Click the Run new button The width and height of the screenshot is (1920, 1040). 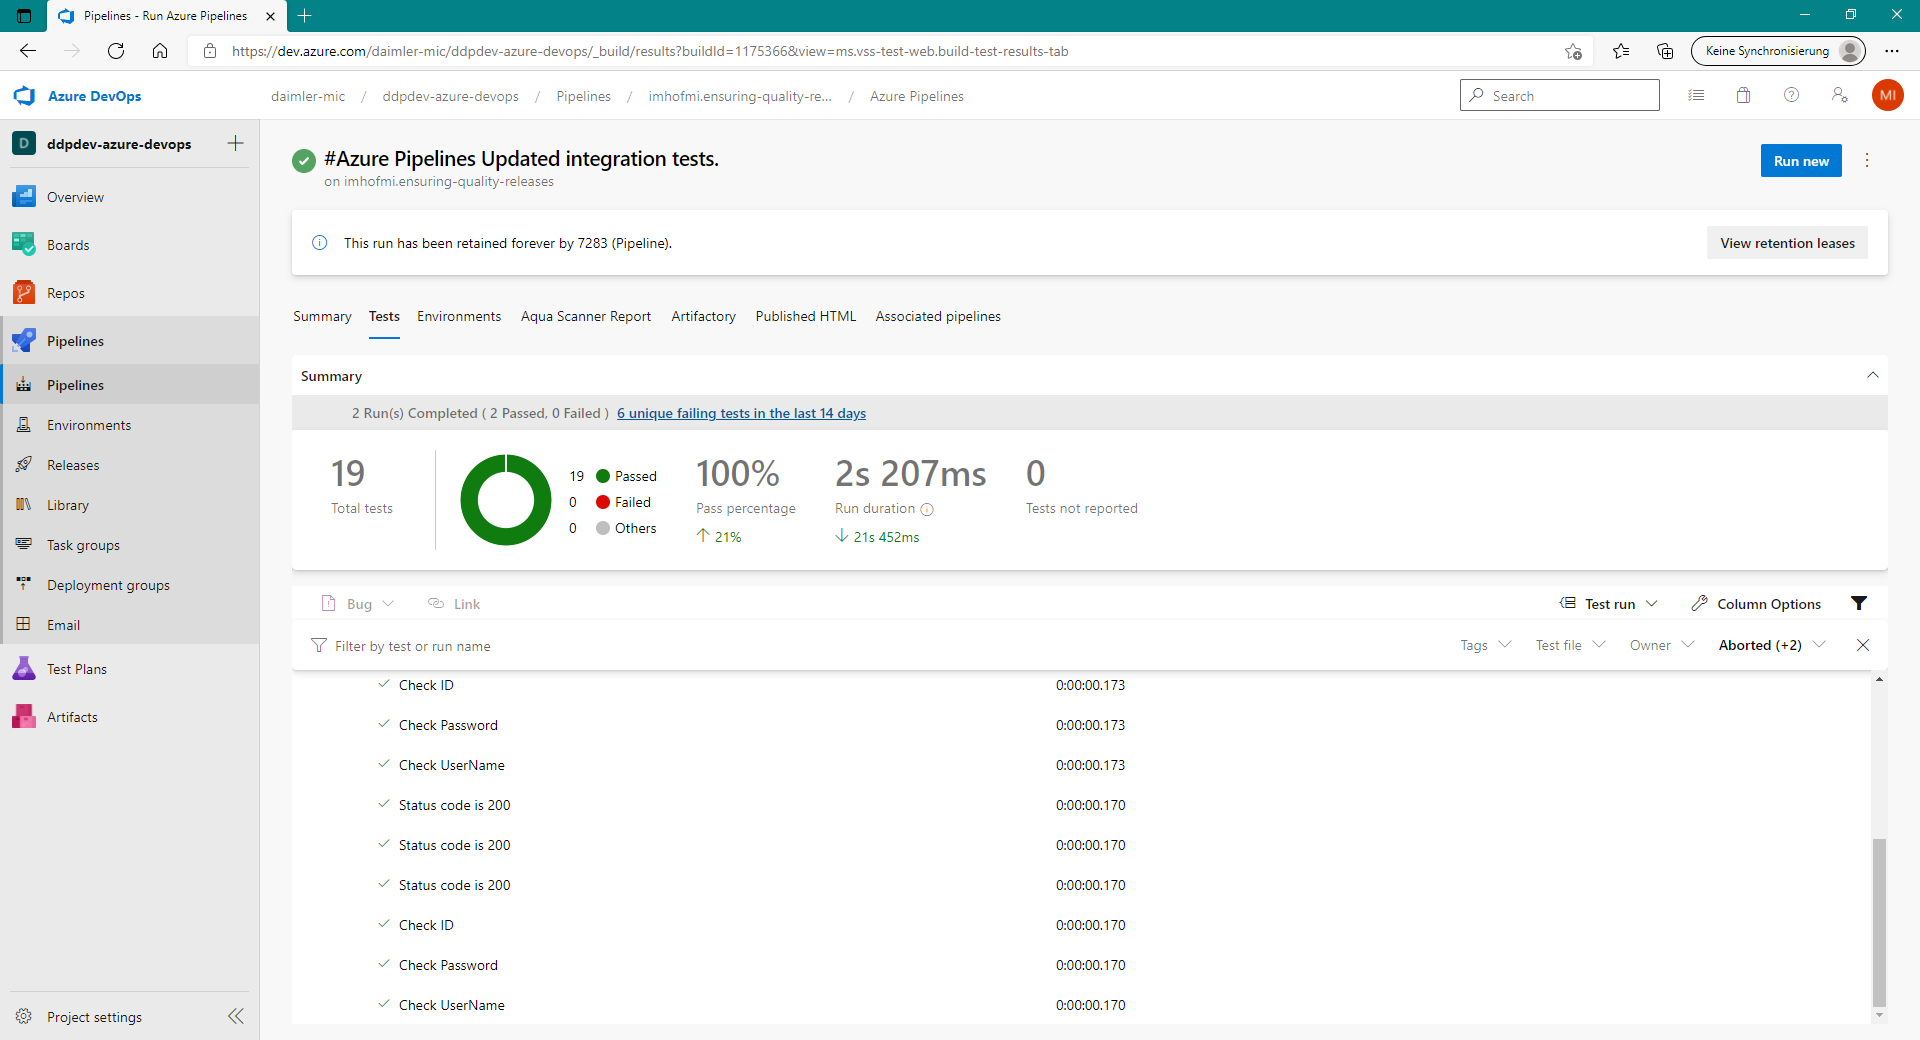pos(1801,161)
